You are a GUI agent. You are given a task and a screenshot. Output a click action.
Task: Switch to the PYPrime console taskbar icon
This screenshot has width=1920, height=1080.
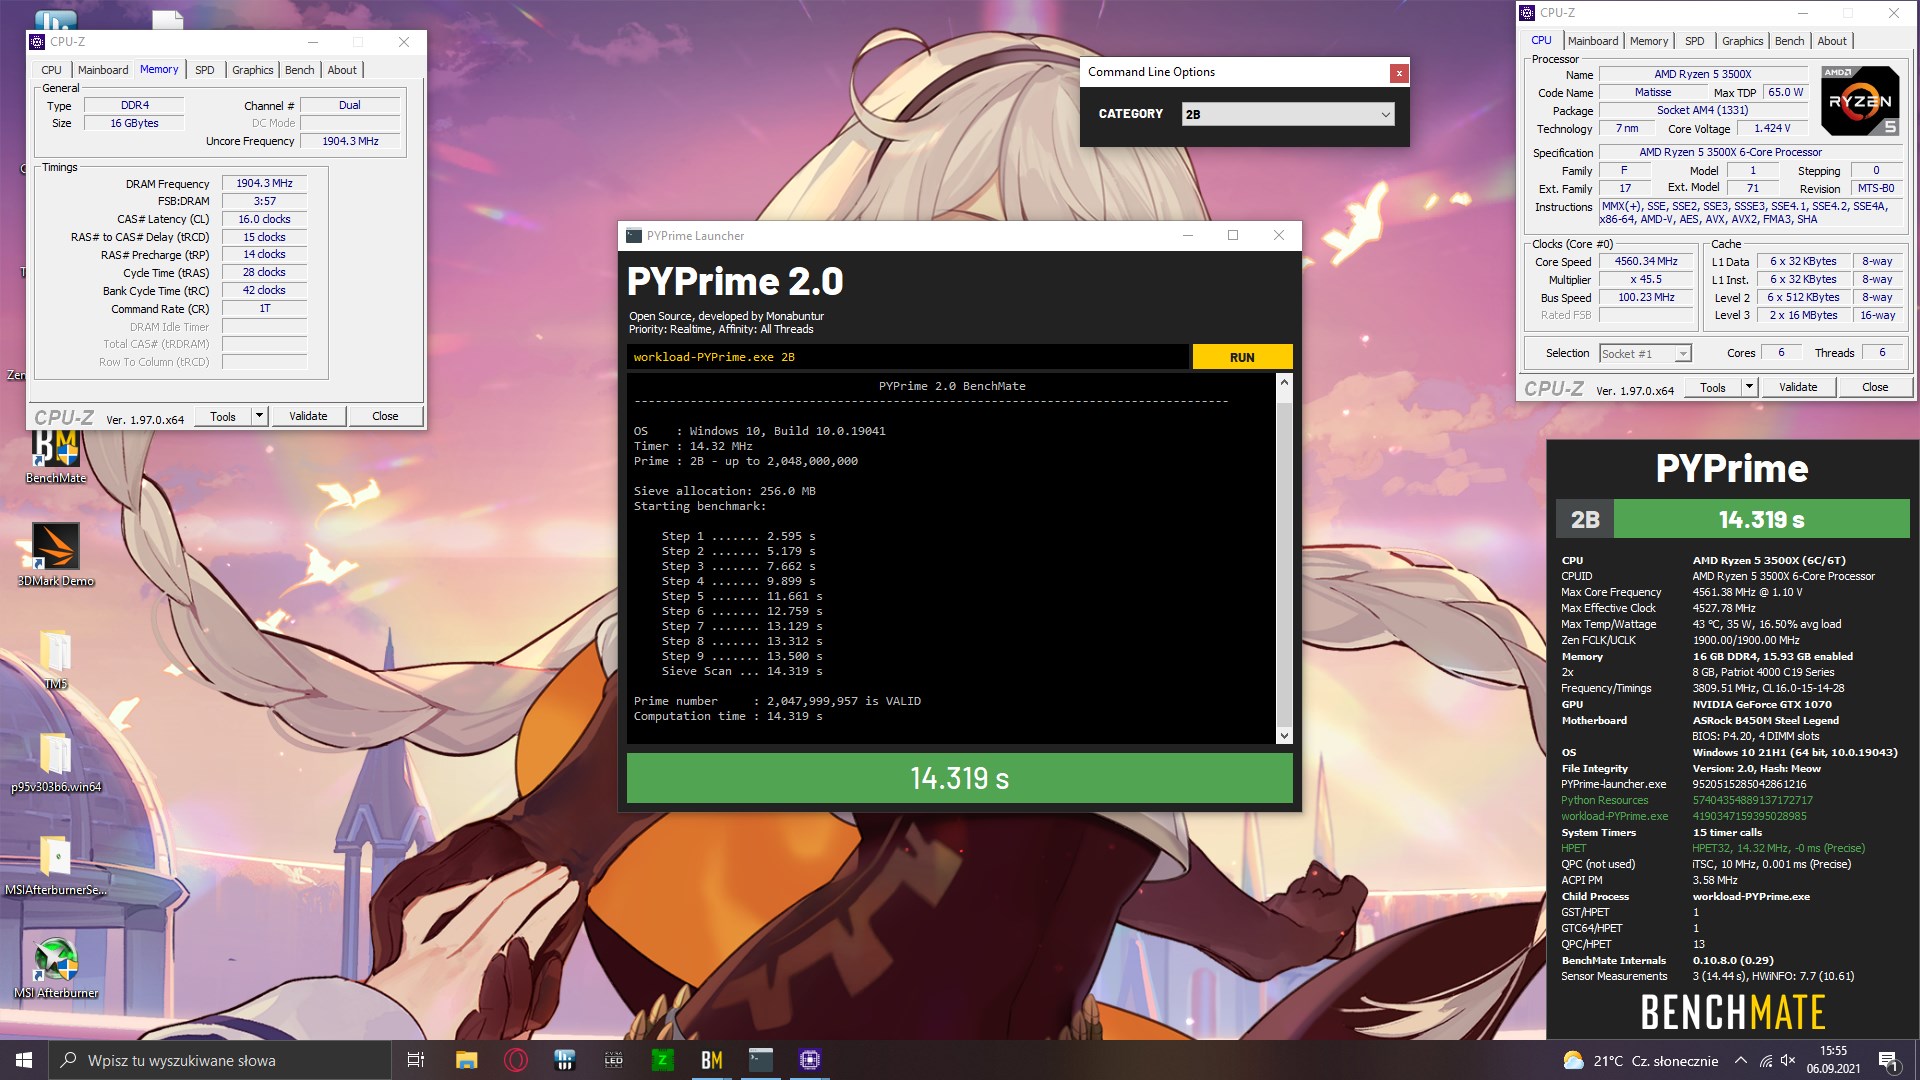click(x=761, y=1060)
